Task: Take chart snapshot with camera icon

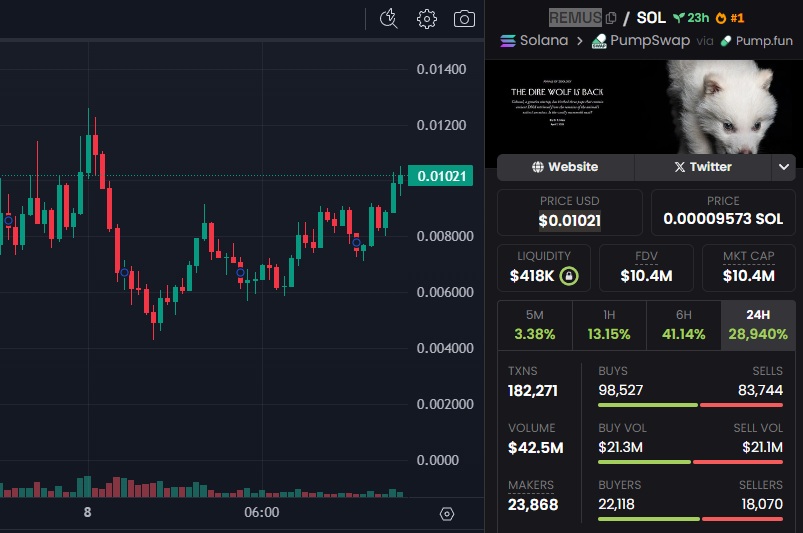Action: 464,19
